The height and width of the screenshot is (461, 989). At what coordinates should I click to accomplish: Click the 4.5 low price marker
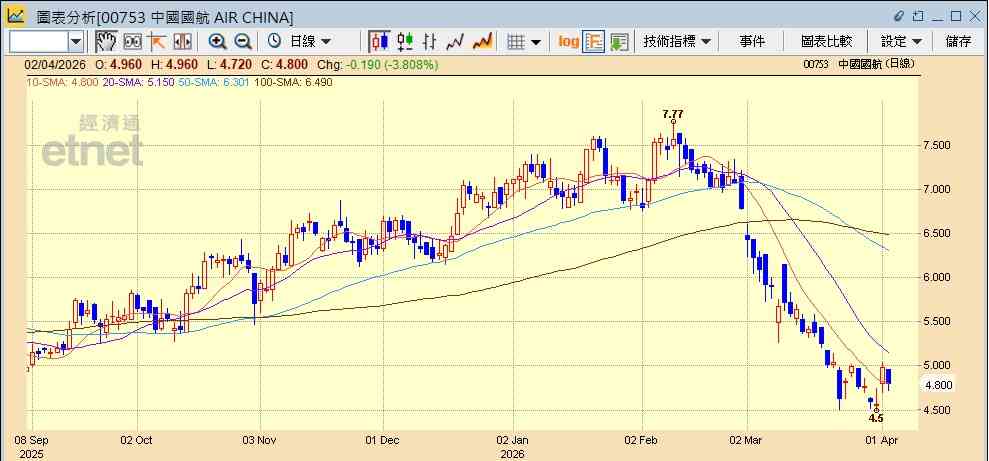click(x=875, y=418)
